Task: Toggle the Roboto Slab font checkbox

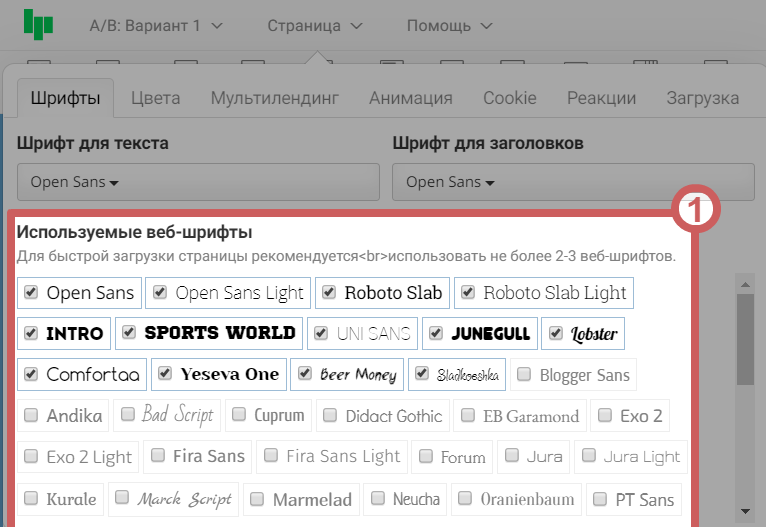Action: click(x=329, y=292)
